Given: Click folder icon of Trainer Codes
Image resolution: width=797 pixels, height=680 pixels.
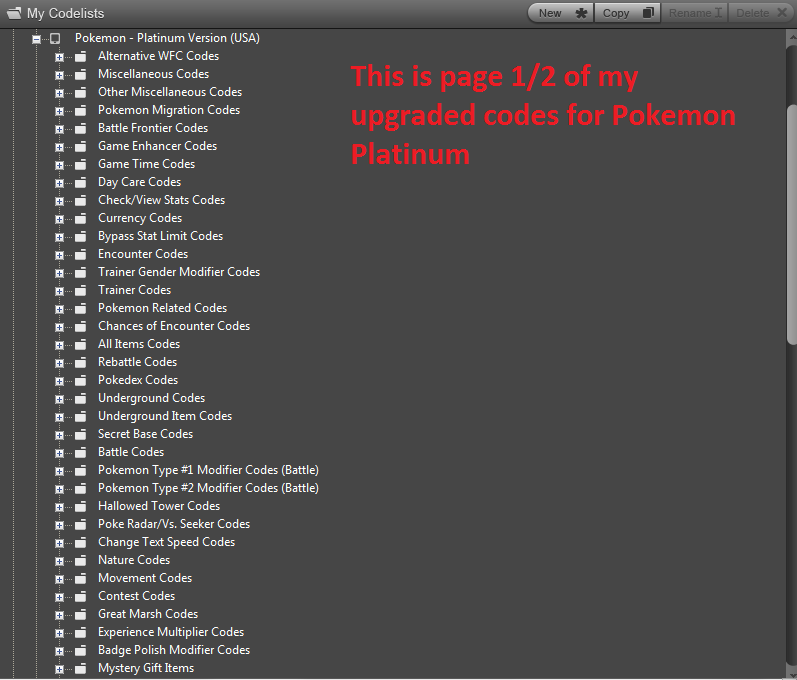Looking at the screenshot, I should point(80,291).
